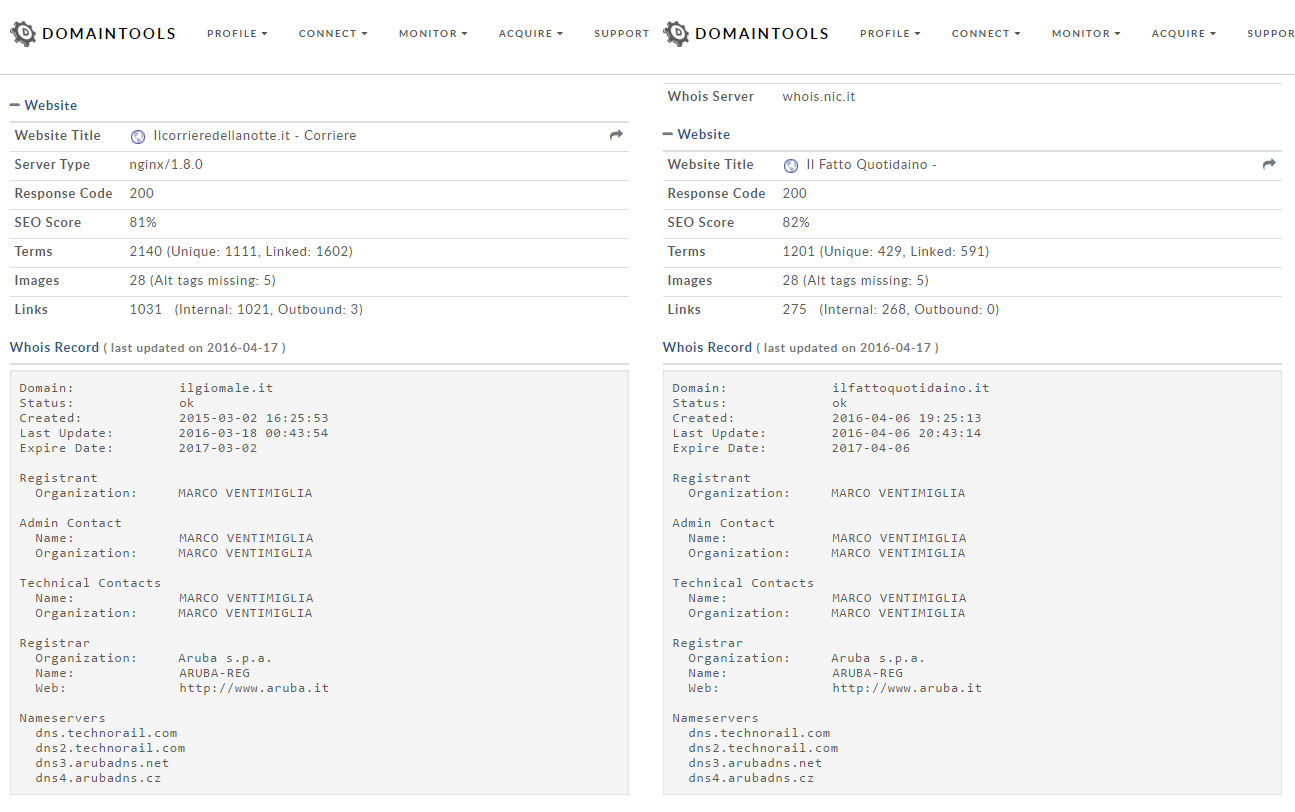This screenshot has width=1295, height=812.
Task: Open ACQUIRE dropdown on the right page
Action: click(x=1184, y=33)
